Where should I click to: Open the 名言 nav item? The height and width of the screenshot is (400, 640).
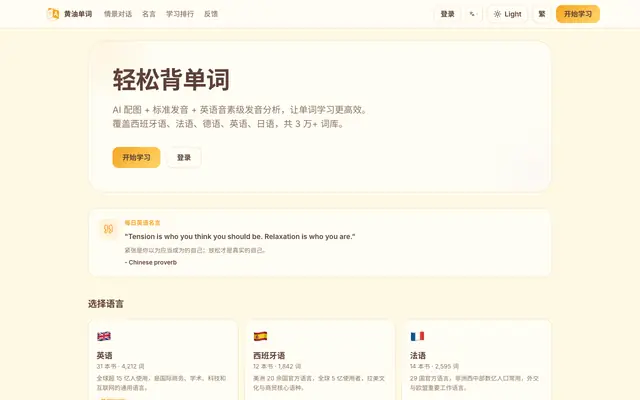149,14
